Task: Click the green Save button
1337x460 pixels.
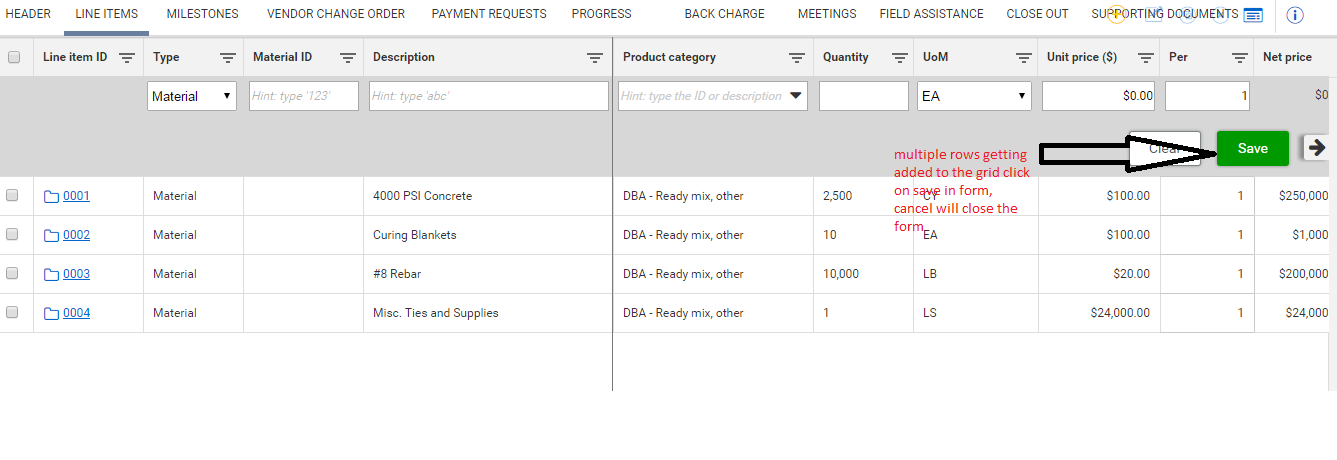Action: pos(1252,148)
